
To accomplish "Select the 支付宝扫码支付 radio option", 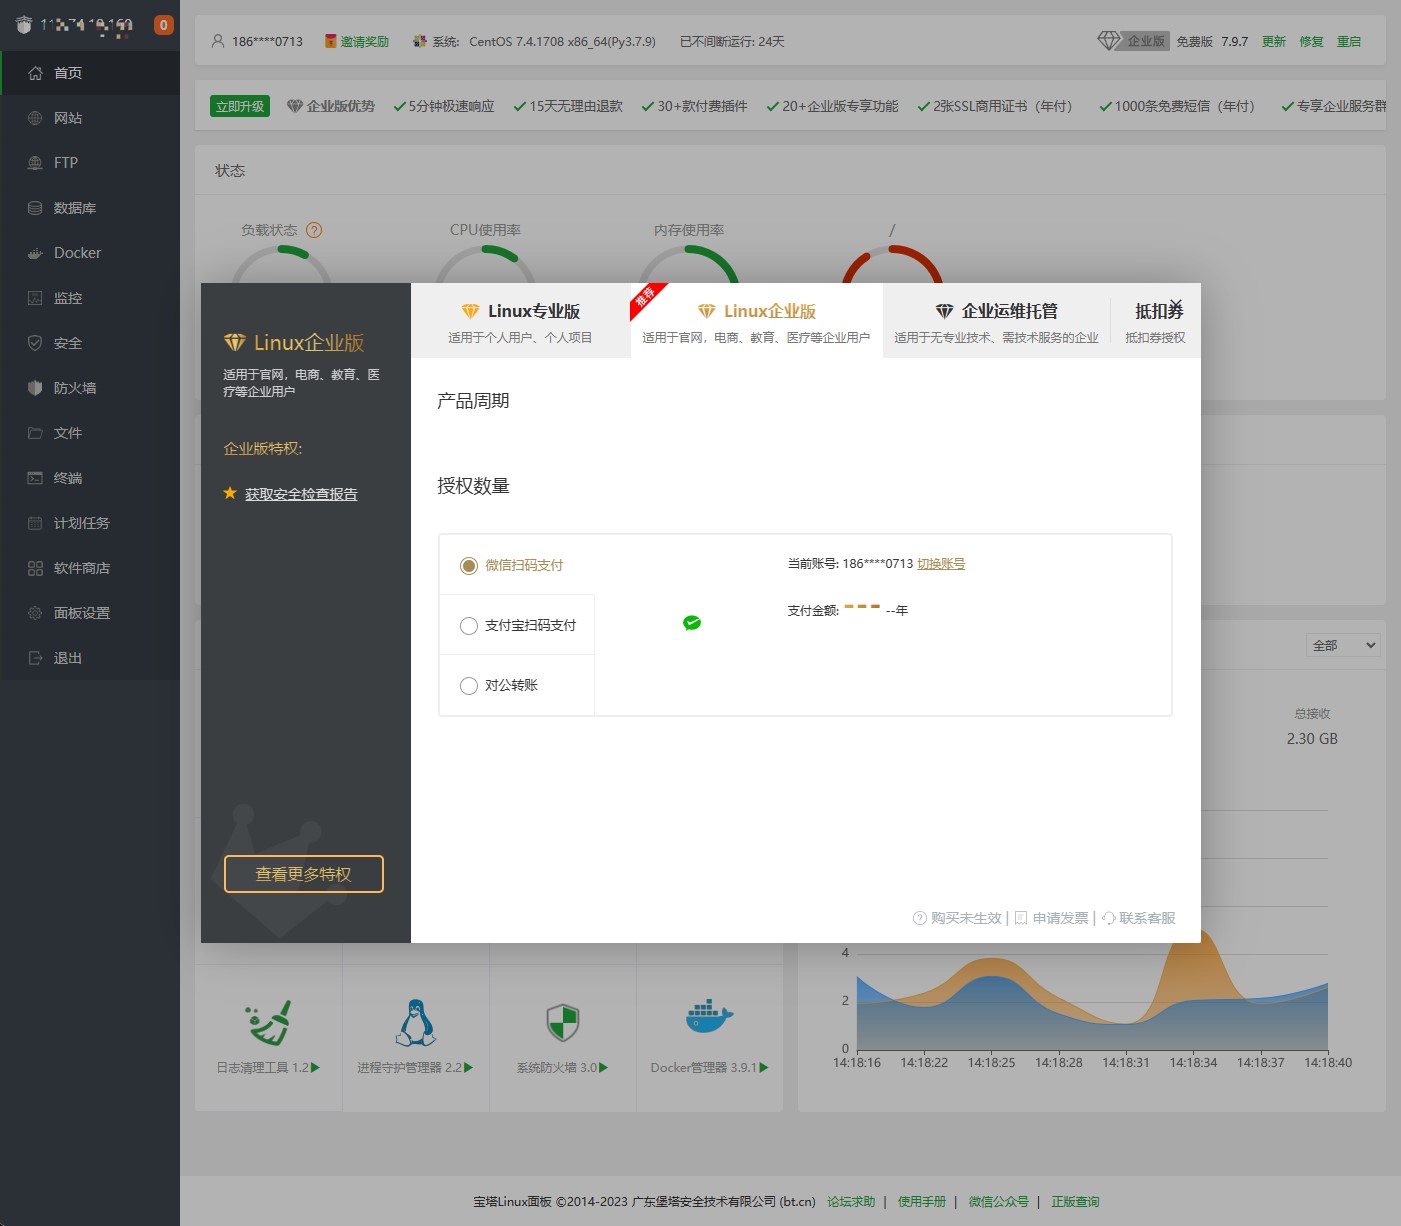I will click(x=468, y=626).
